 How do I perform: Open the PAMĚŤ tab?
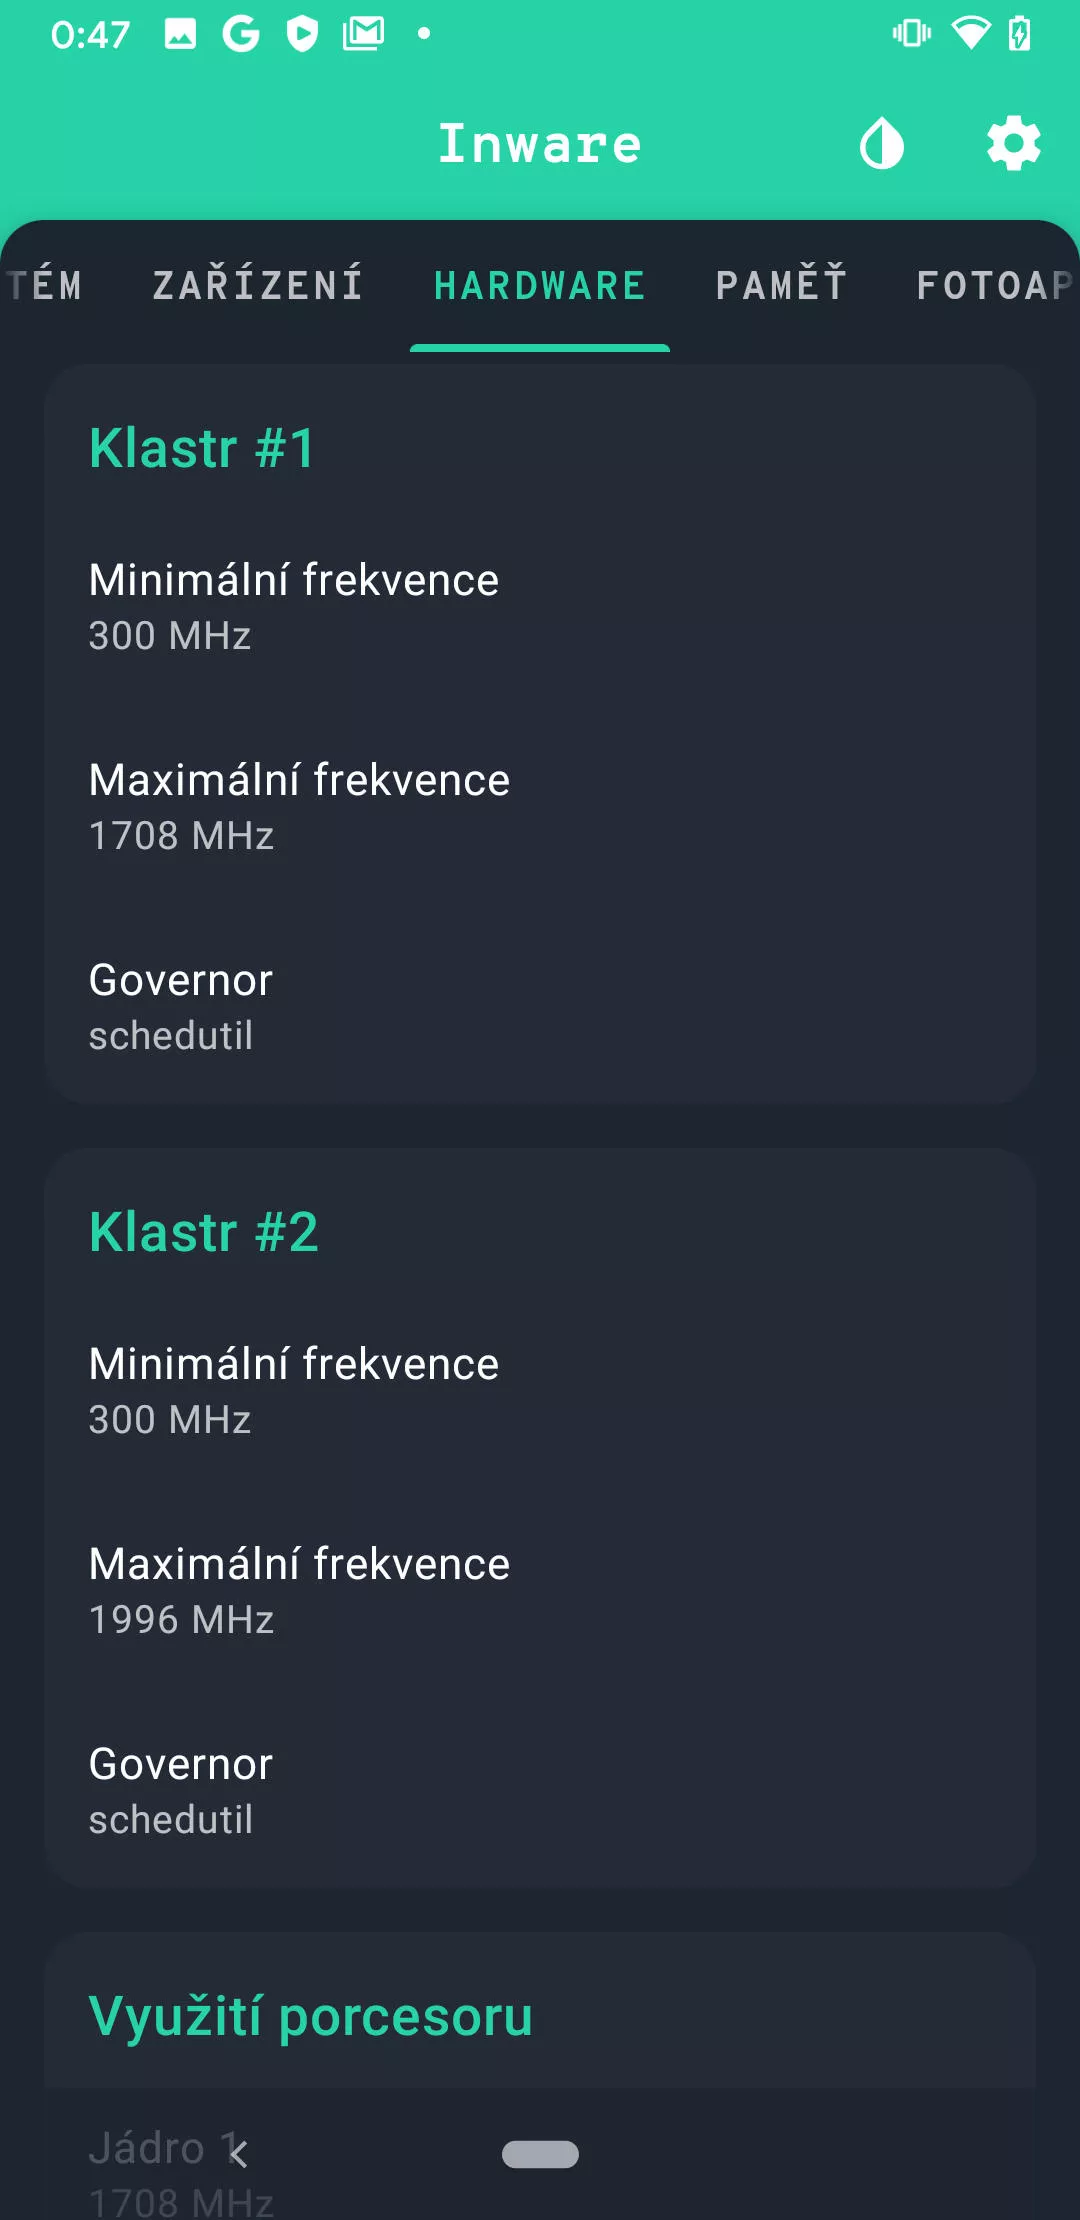coord(781,286)
